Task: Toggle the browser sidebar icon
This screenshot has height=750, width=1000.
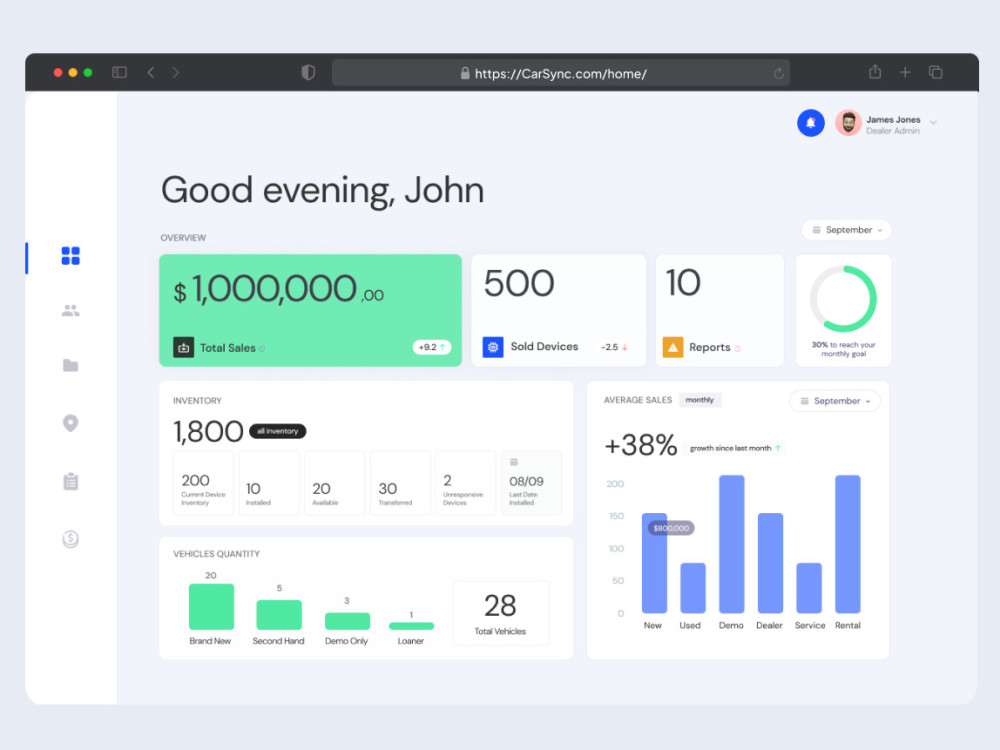Action: click(119, 73)
